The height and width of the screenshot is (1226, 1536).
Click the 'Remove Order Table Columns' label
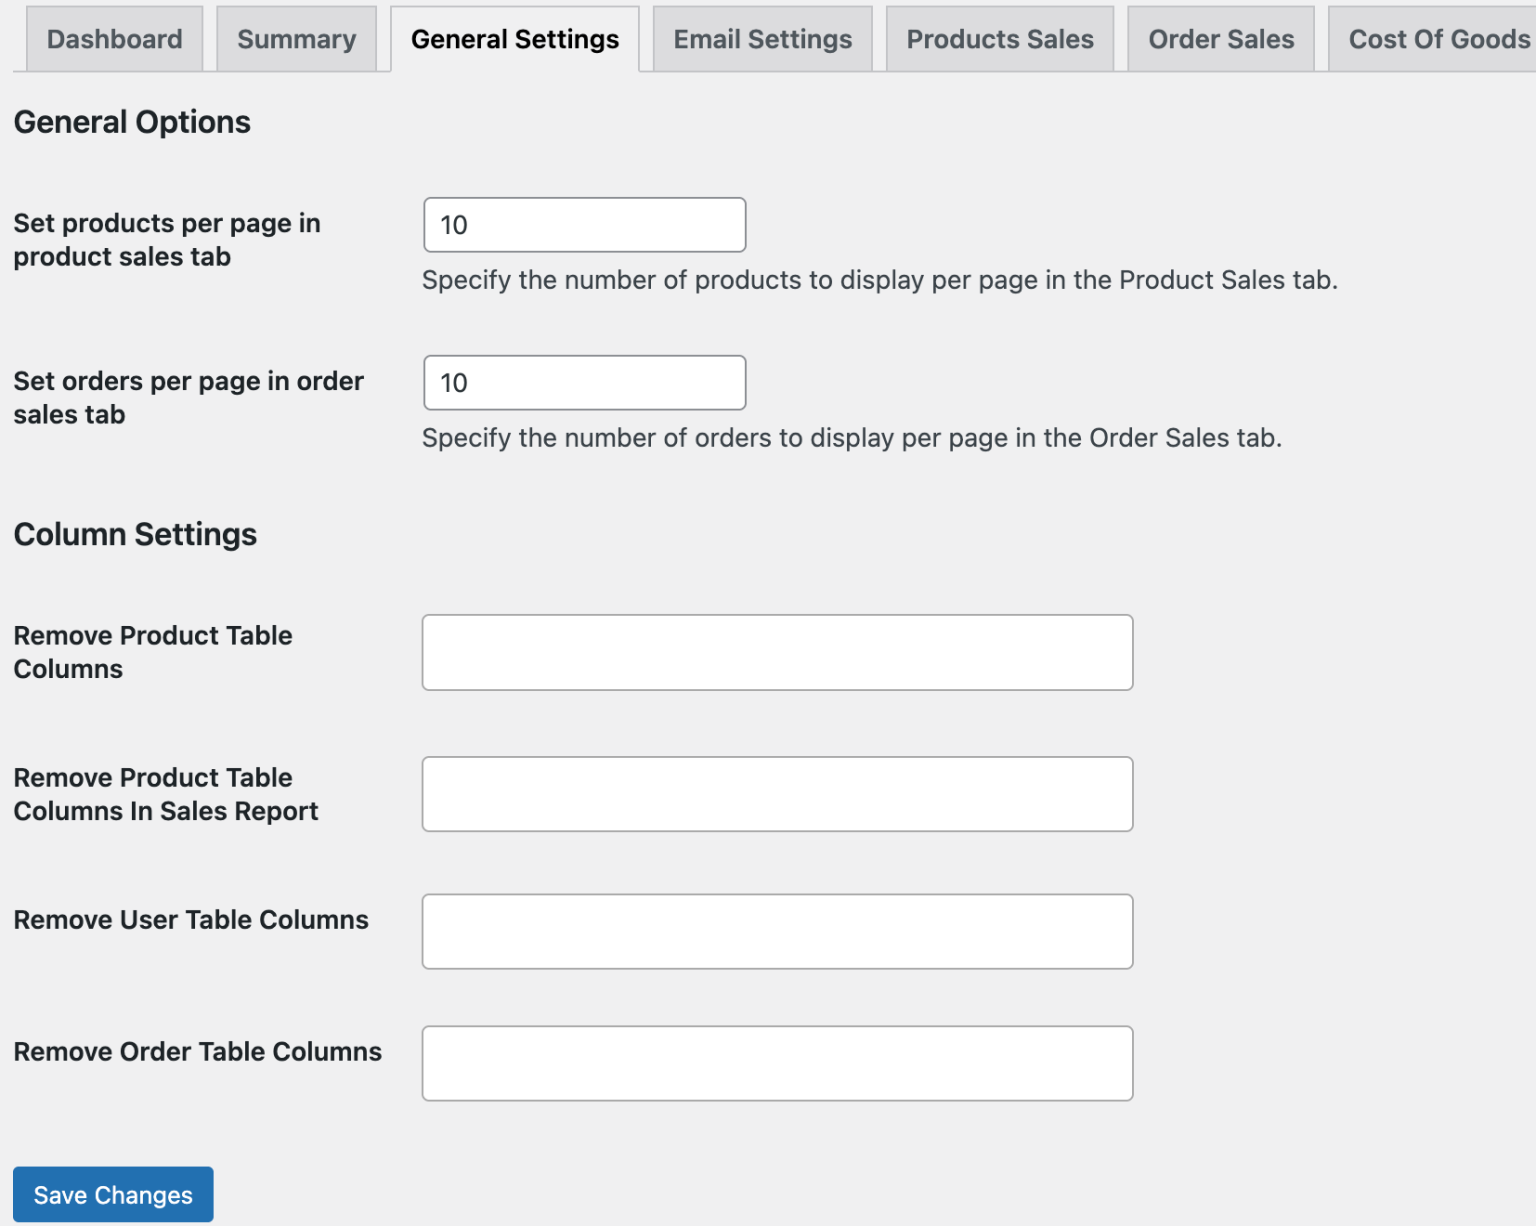point(198,1052)
